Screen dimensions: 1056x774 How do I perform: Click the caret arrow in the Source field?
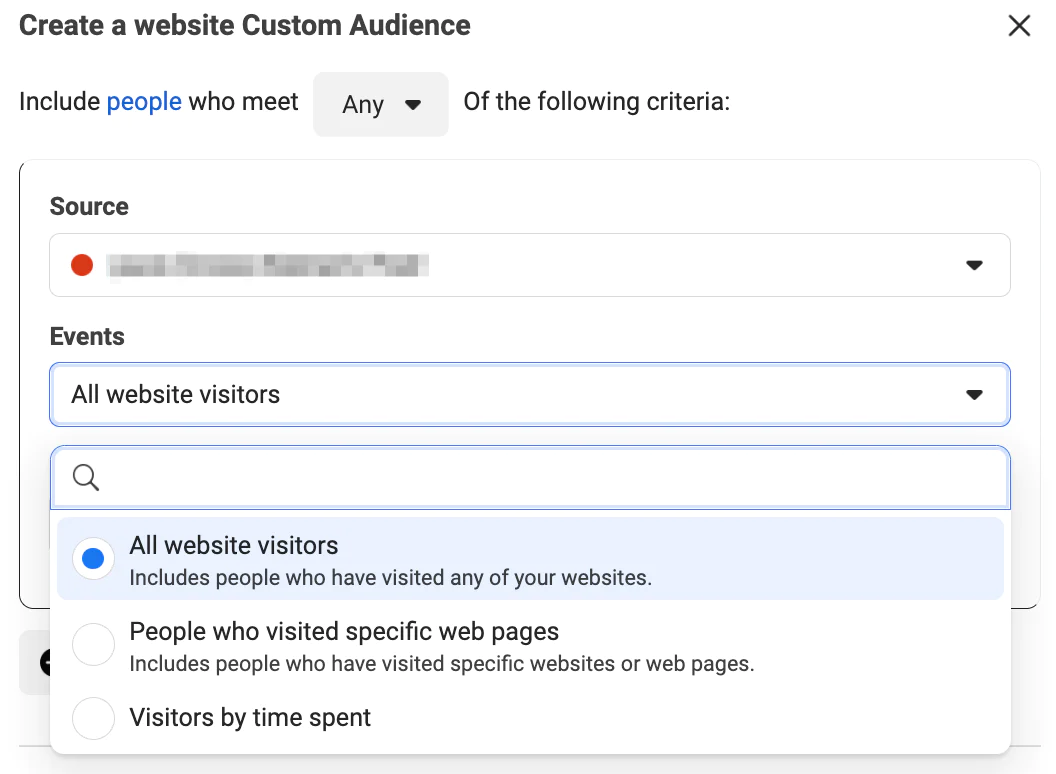(x=974, y=265)
